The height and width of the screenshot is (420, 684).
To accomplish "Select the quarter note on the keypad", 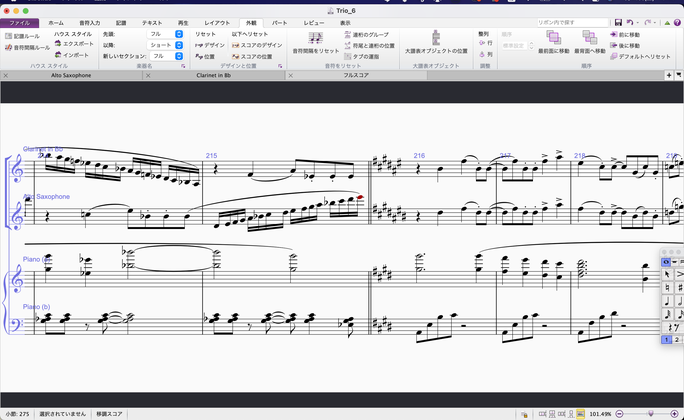I will [667, 301].
